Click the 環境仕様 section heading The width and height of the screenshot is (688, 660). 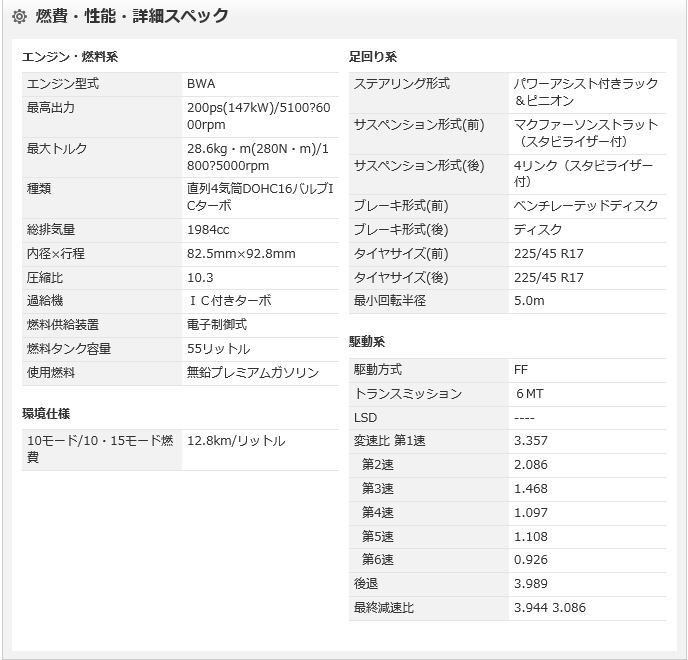coord(46,413)
